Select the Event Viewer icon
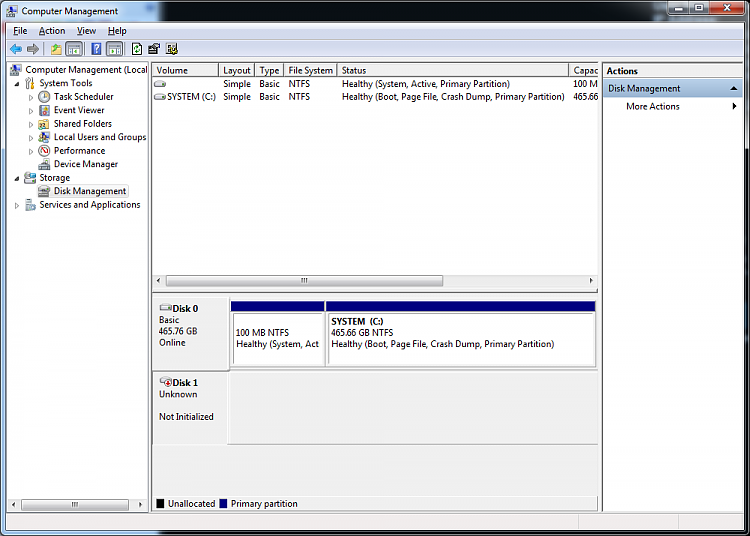This screenshot has width=750, height=536. pos(44,110)
